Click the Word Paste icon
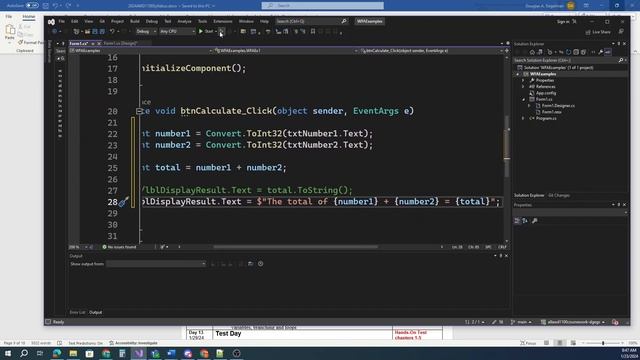Viewport: 640px width, 360px height. point(10,30)
